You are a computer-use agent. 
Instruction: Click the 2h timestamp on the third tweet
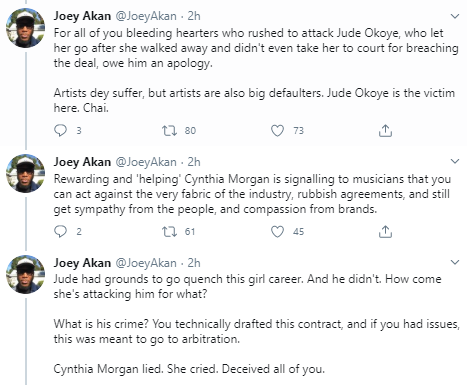tap(194, 263)
